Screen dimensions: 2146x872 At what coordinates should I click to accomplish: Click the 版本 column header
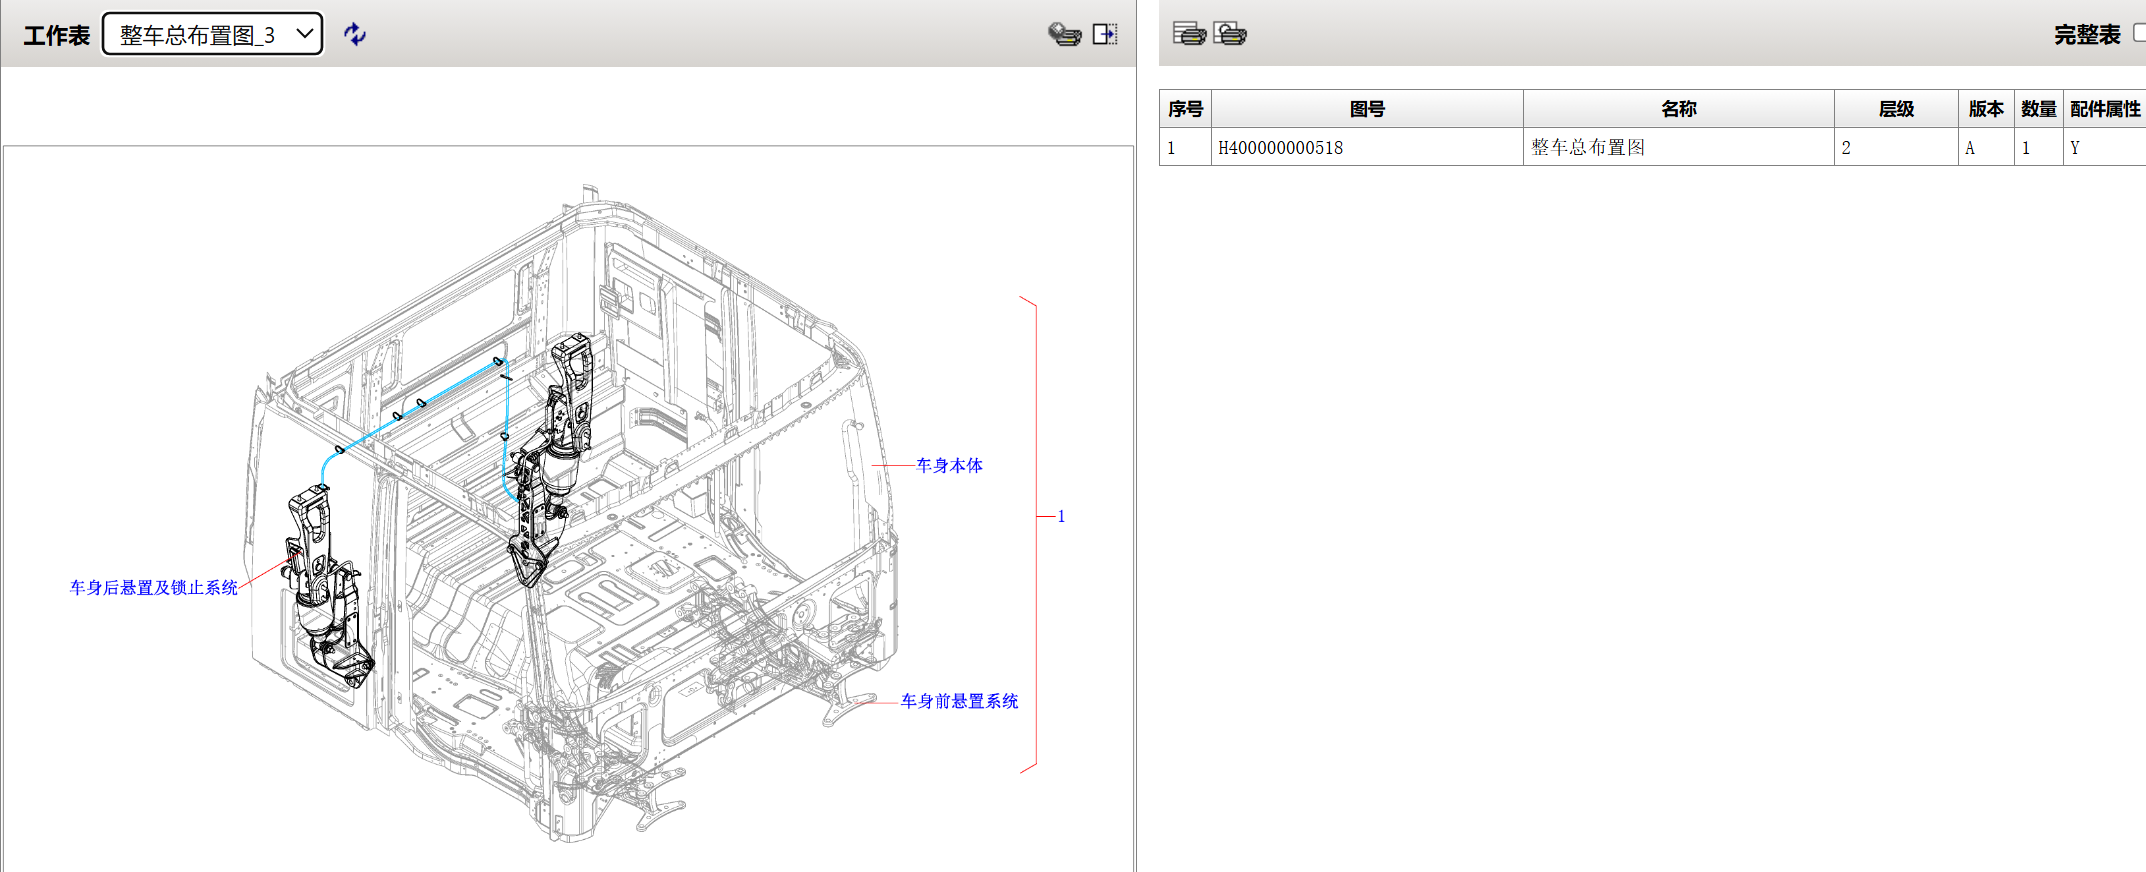[x=1986, y=109]
